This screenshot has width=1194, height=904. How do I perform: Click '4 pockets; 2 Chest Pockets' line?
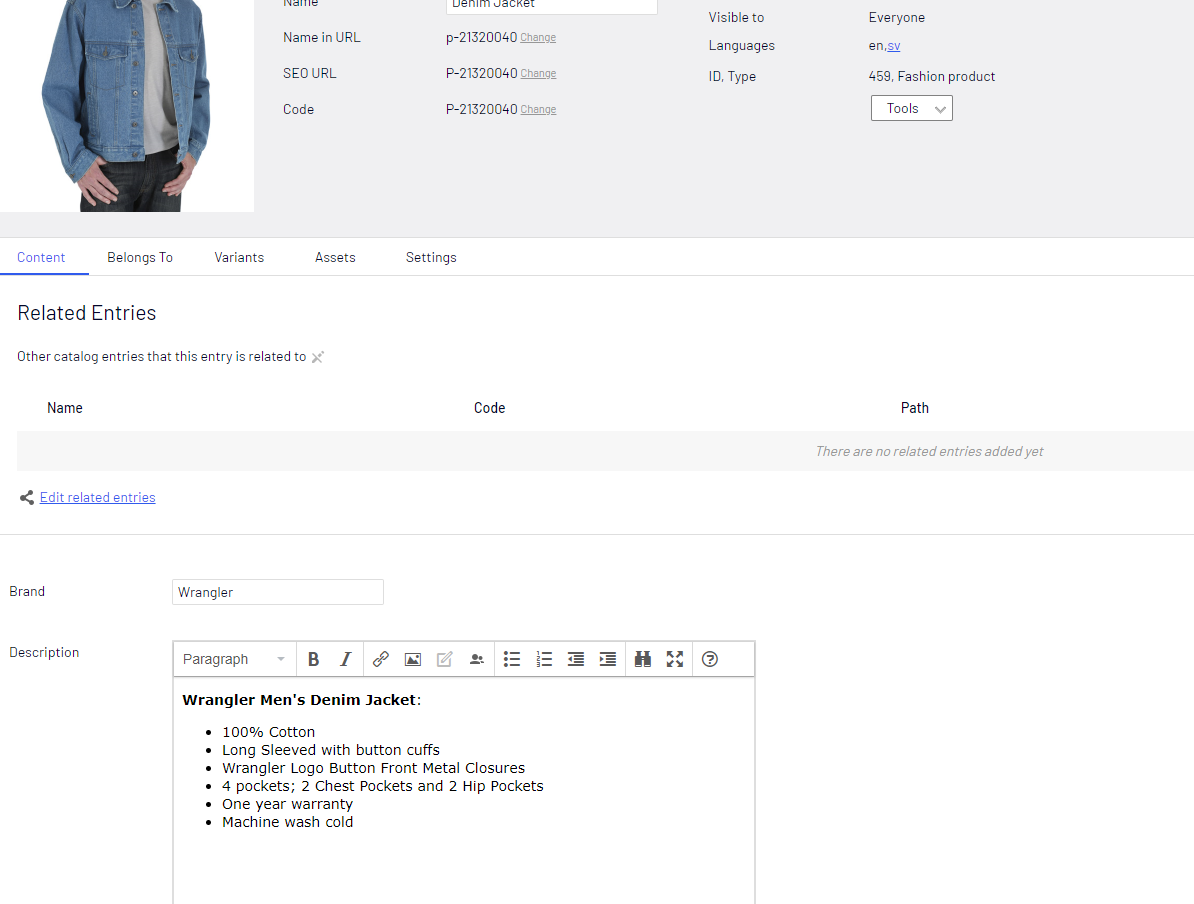383,786
